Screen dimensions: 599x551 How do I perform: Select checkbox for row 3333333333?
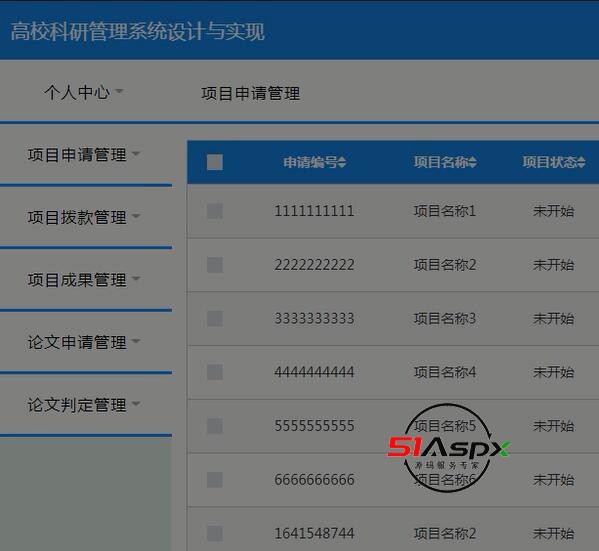pos(215,318)
